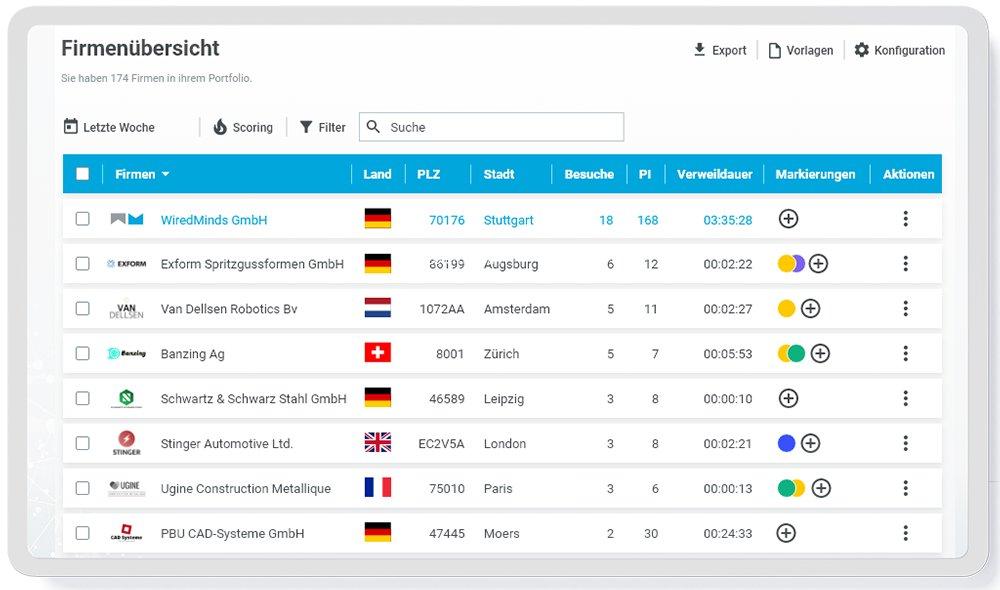Image resolution: width=1000 pixels, height=590 pixels.
Task: Click the UK flag in Stinger row
Action: [x=378, y=442]
